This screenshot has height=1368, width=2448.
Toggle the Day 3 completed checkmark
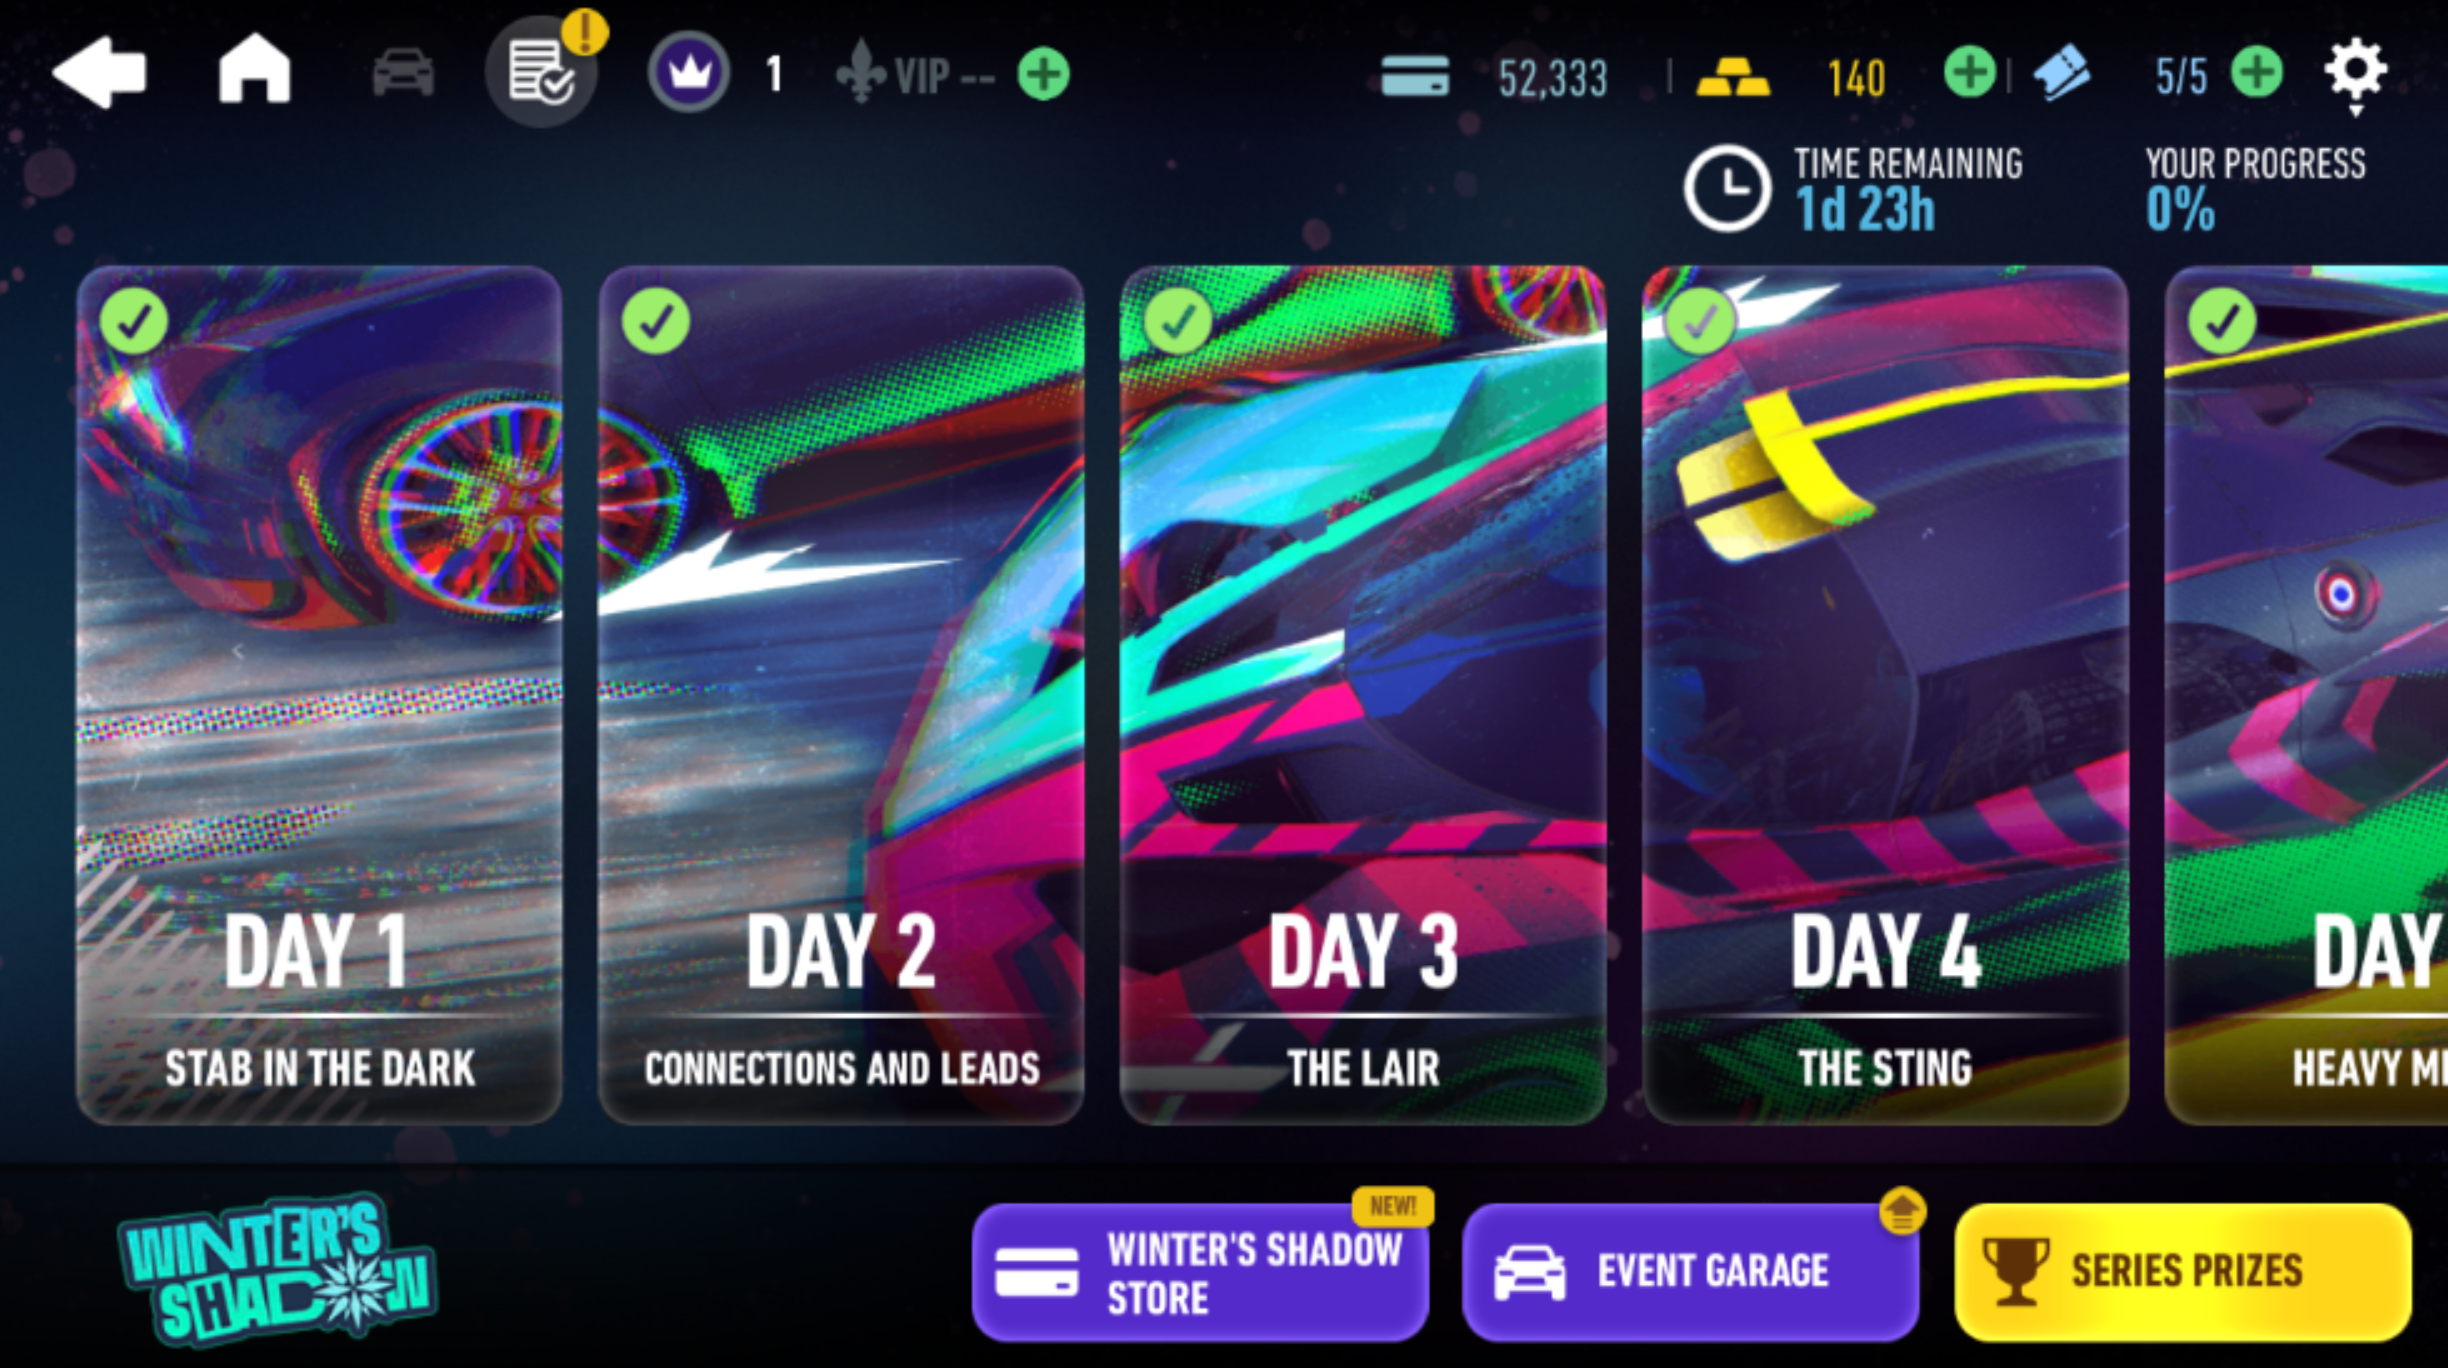1178,321
